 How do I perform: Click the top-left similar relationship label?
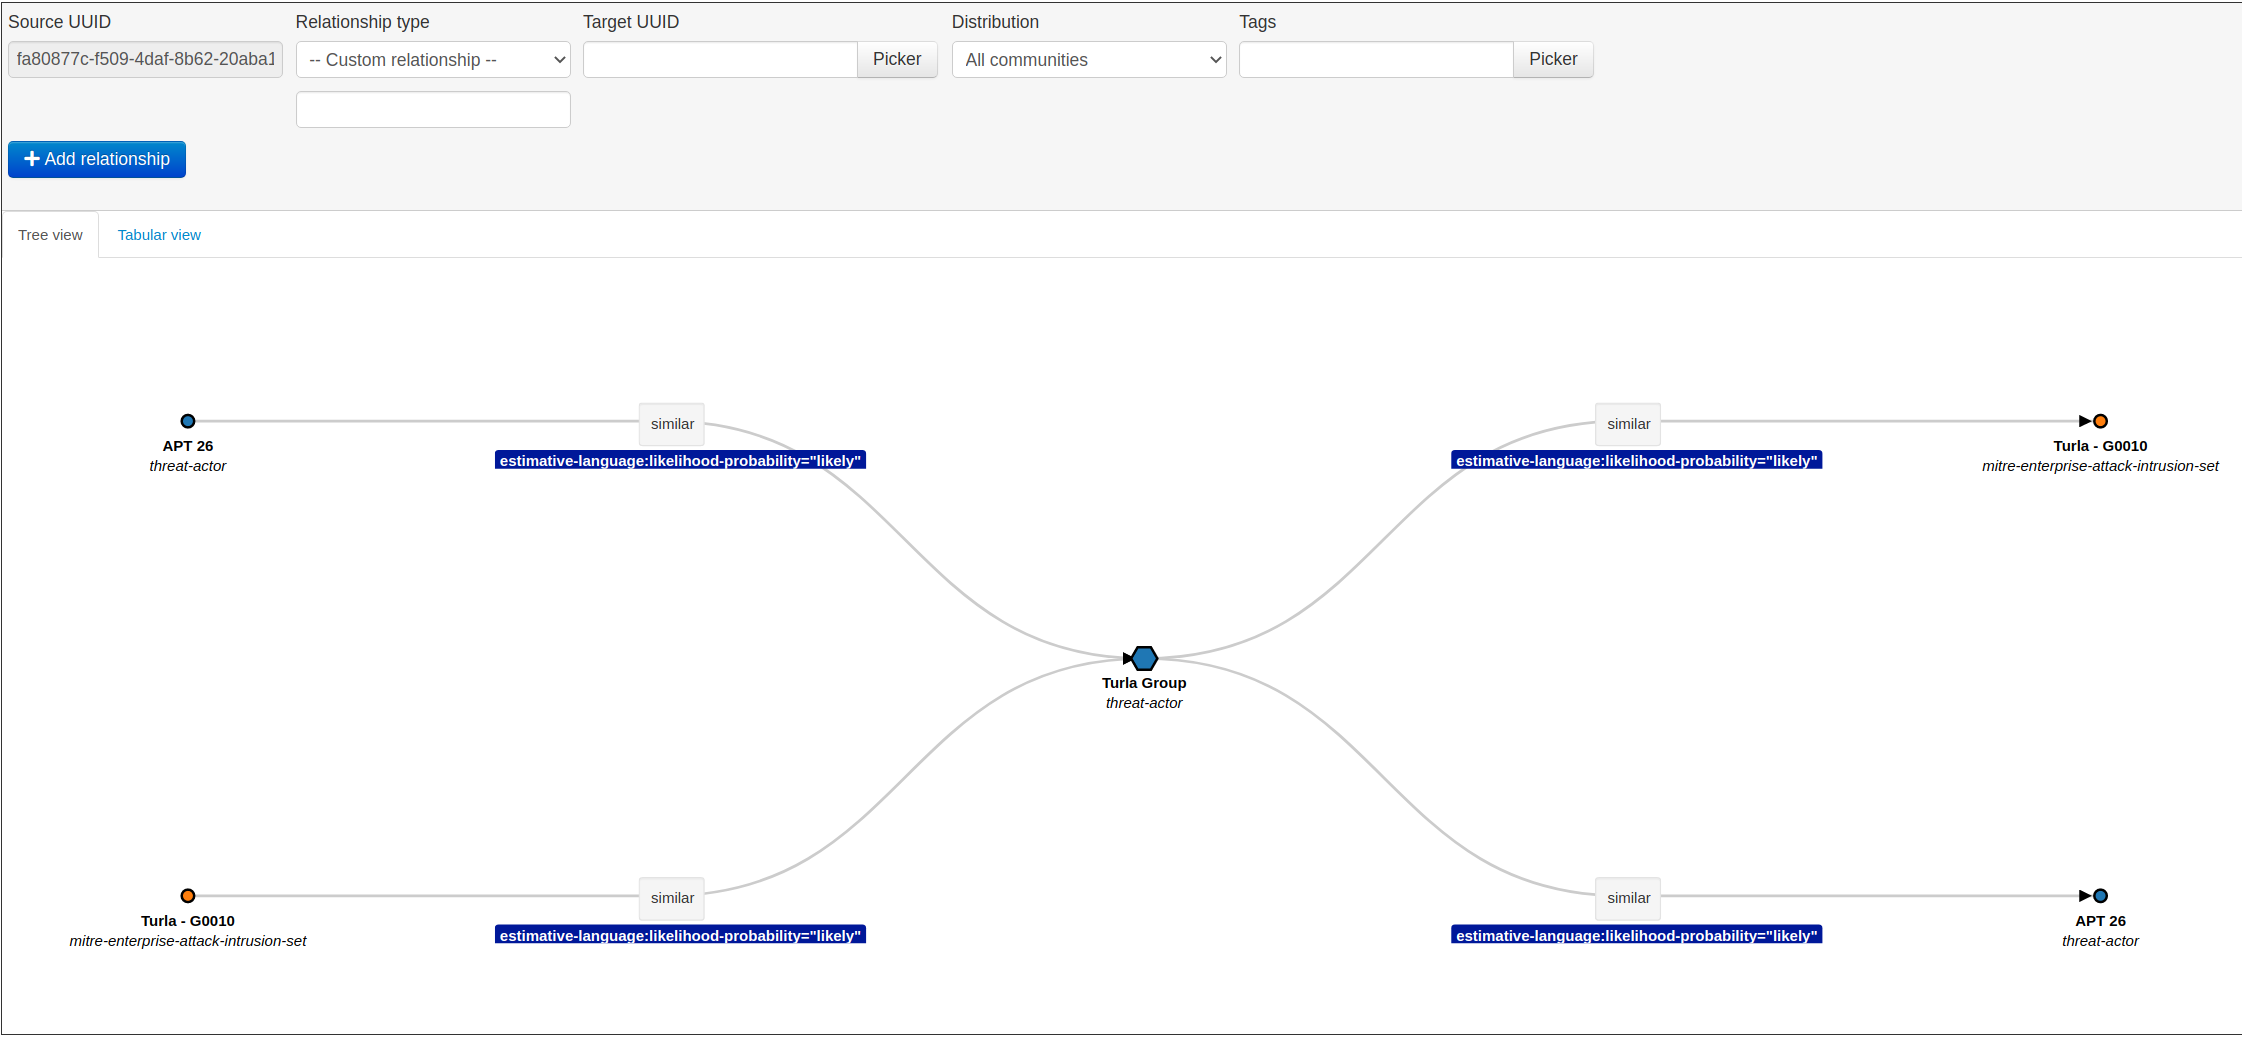click(672, 424)
